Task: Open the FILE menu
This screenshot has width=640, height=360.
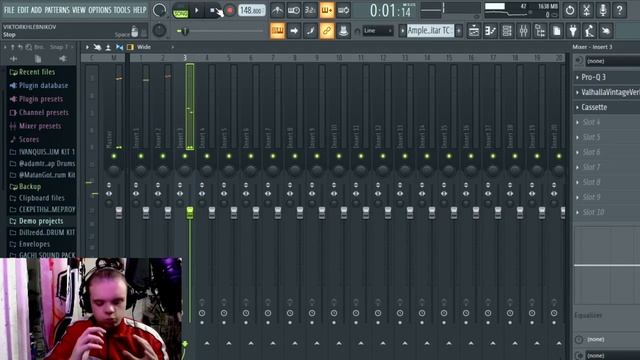Action: tap(9, 10)
